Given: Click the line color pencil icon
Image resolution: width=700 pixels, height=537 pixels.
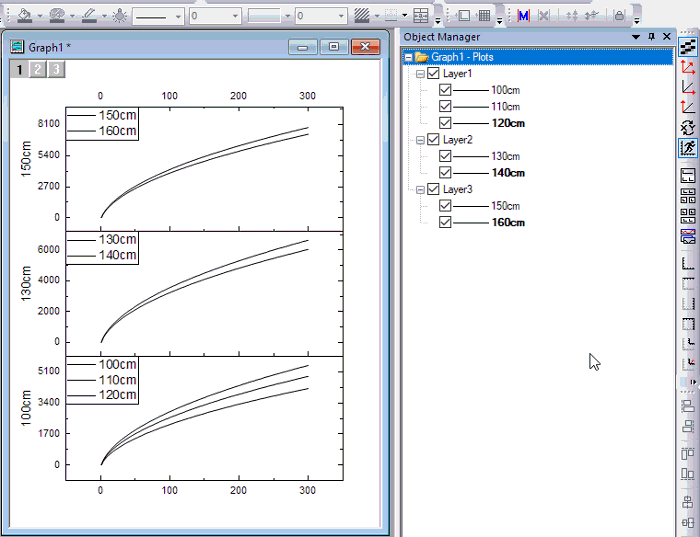Looking at the screenshot, I should (x=88, y=16).
